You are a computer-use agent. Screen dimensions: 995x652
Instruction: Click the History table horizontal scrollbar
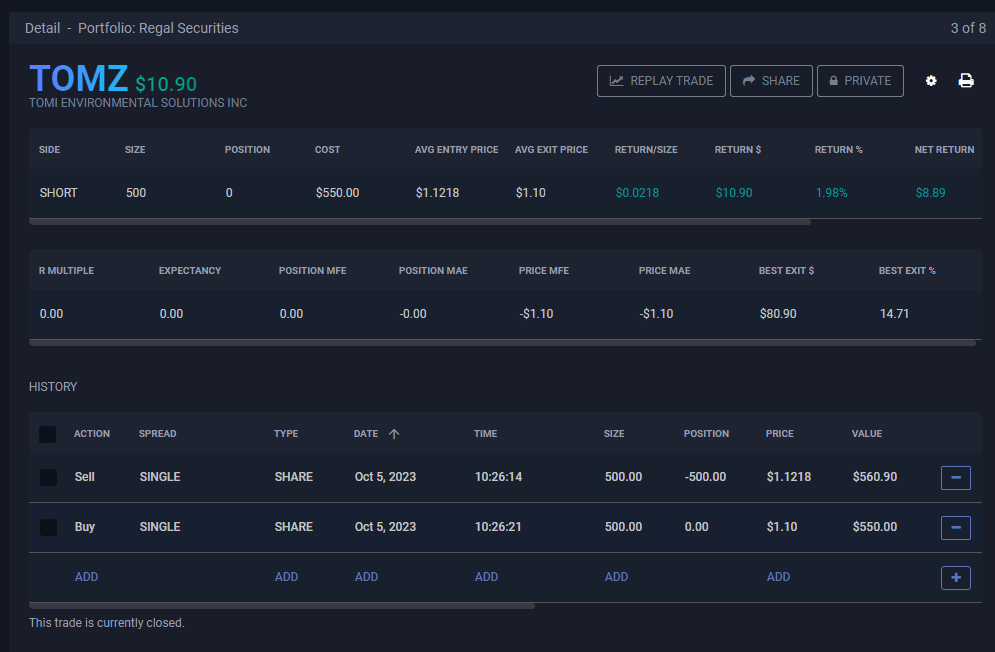(282, 605)
